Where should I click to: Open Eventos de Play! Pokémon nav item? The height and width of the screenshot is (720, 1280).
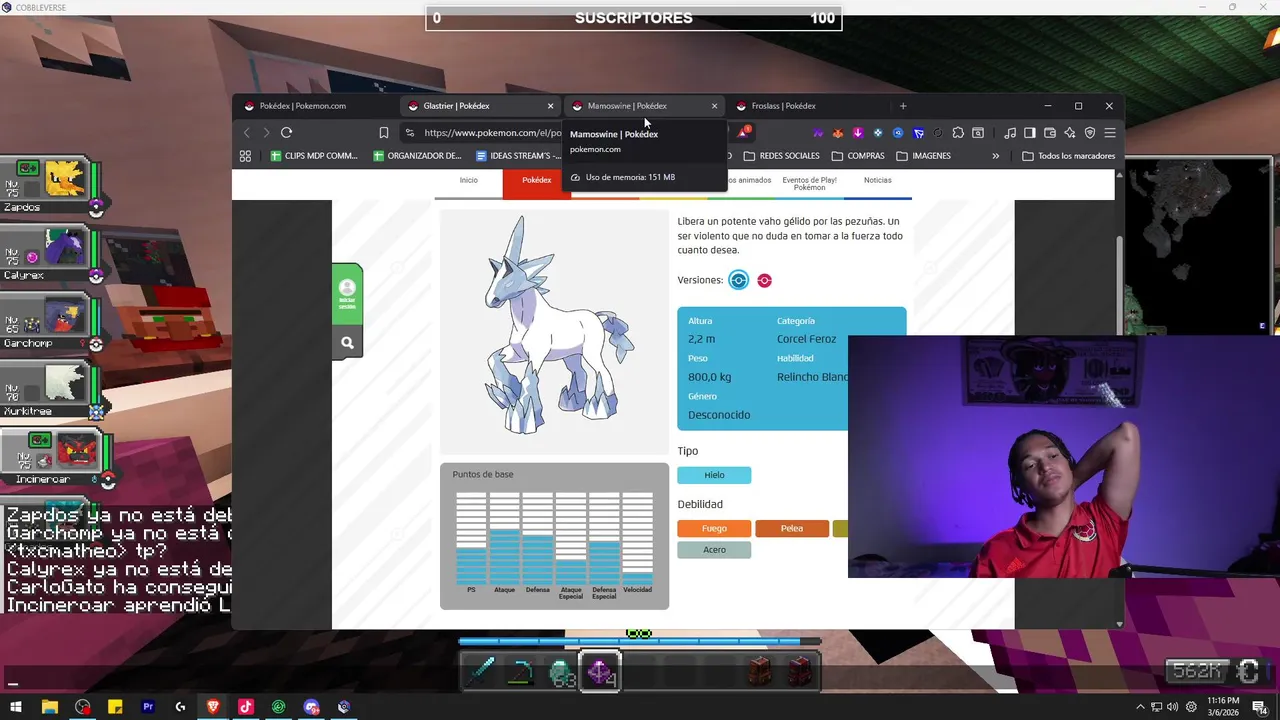809,183
